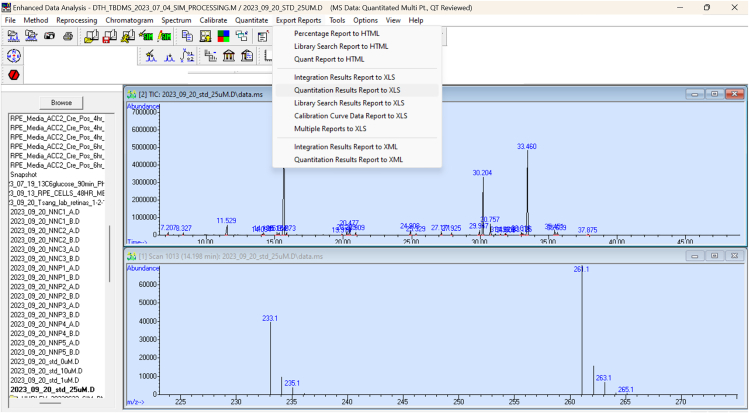Select 2023_09_20_std_10uM.D in file list
This screenshot has height=413, width=749.
point(46,371)
